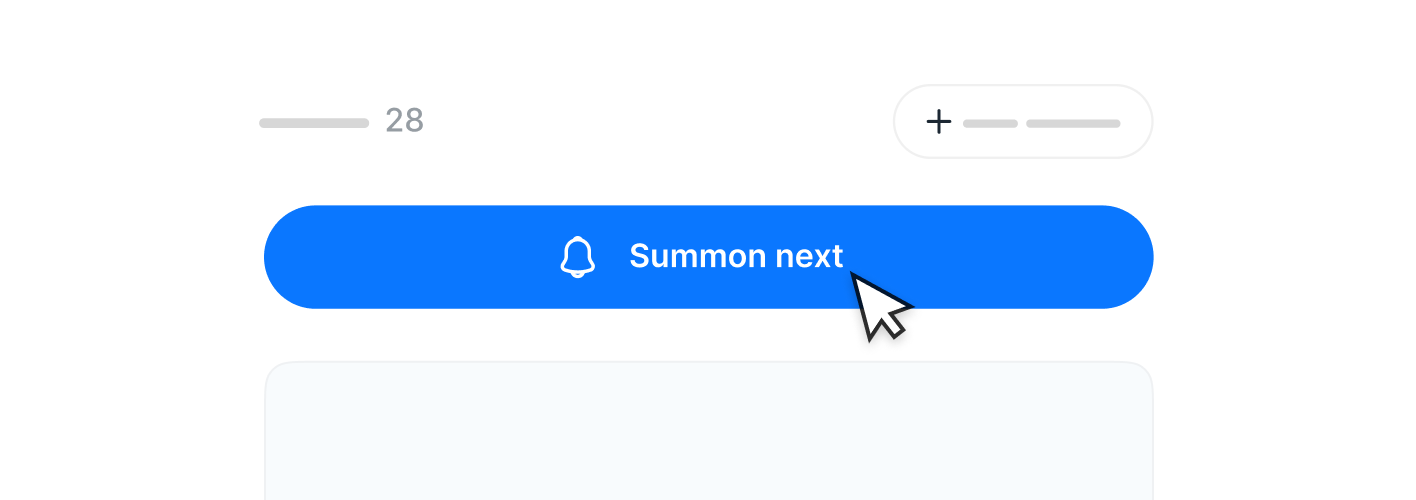Click the bell icon on the blue button
Viewport: 1416px width, 500px height.
tap(577, 257)
